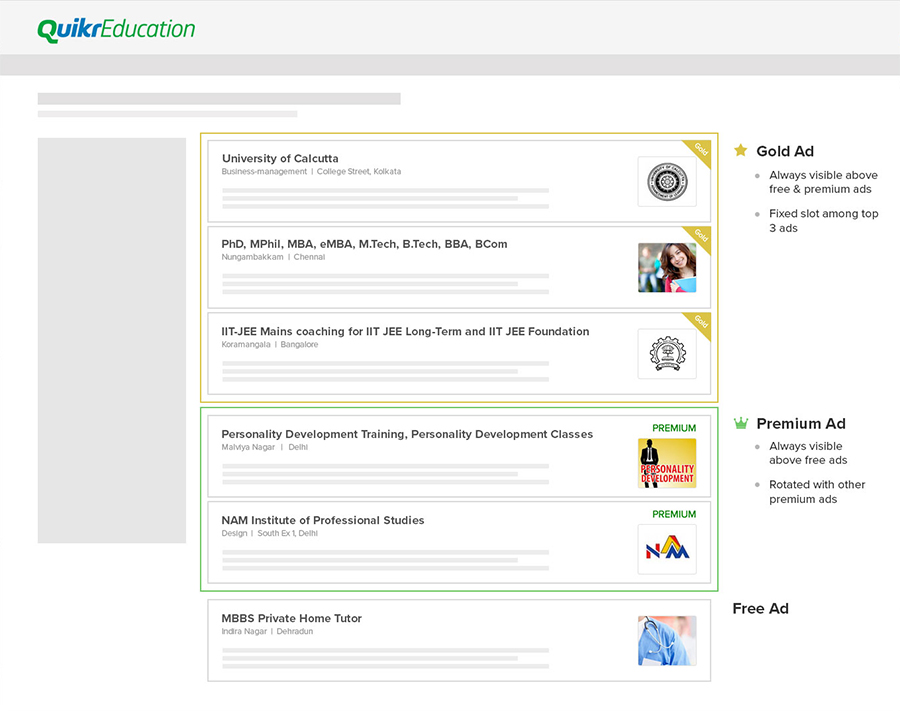Click 'Indira Nagar' locality text
The image size is (900, 711).
click(x=244, y=631)
